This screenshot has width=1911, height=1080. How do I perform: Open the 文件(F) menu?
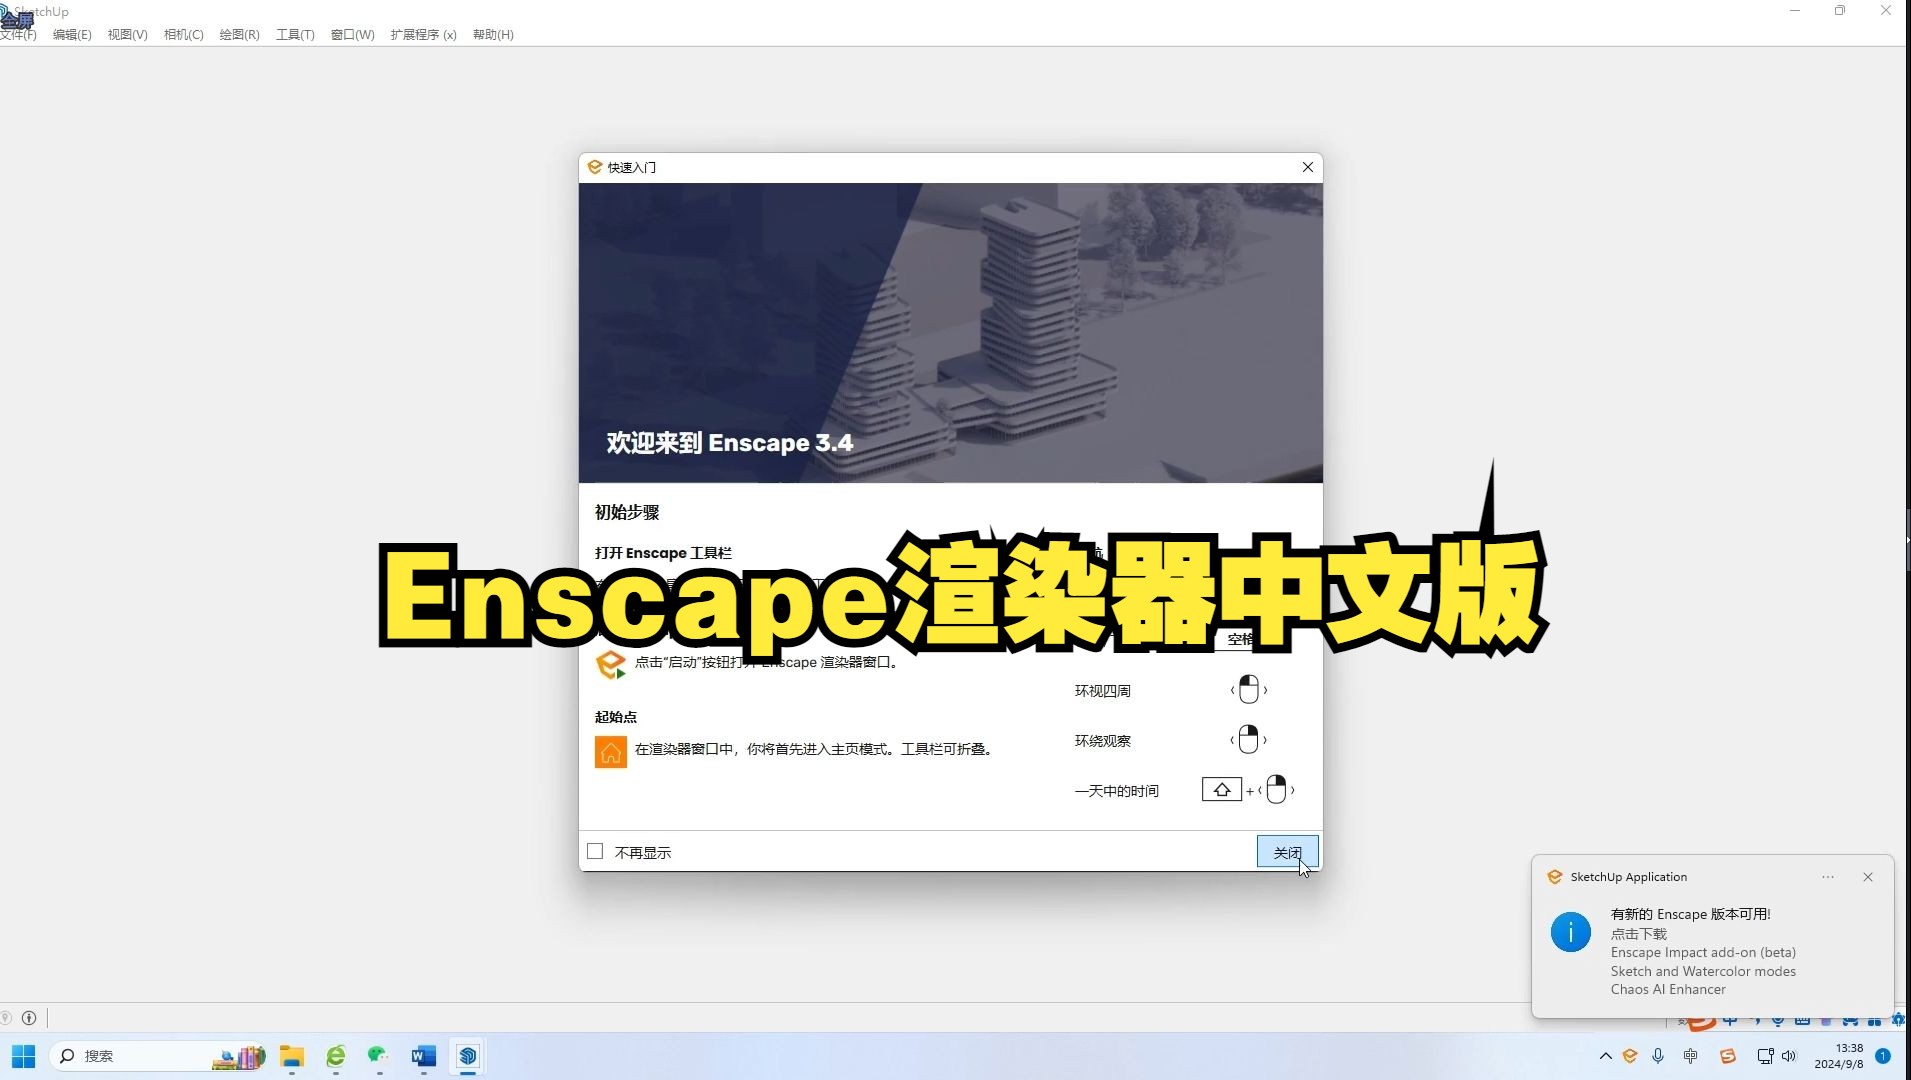(17, 34)
